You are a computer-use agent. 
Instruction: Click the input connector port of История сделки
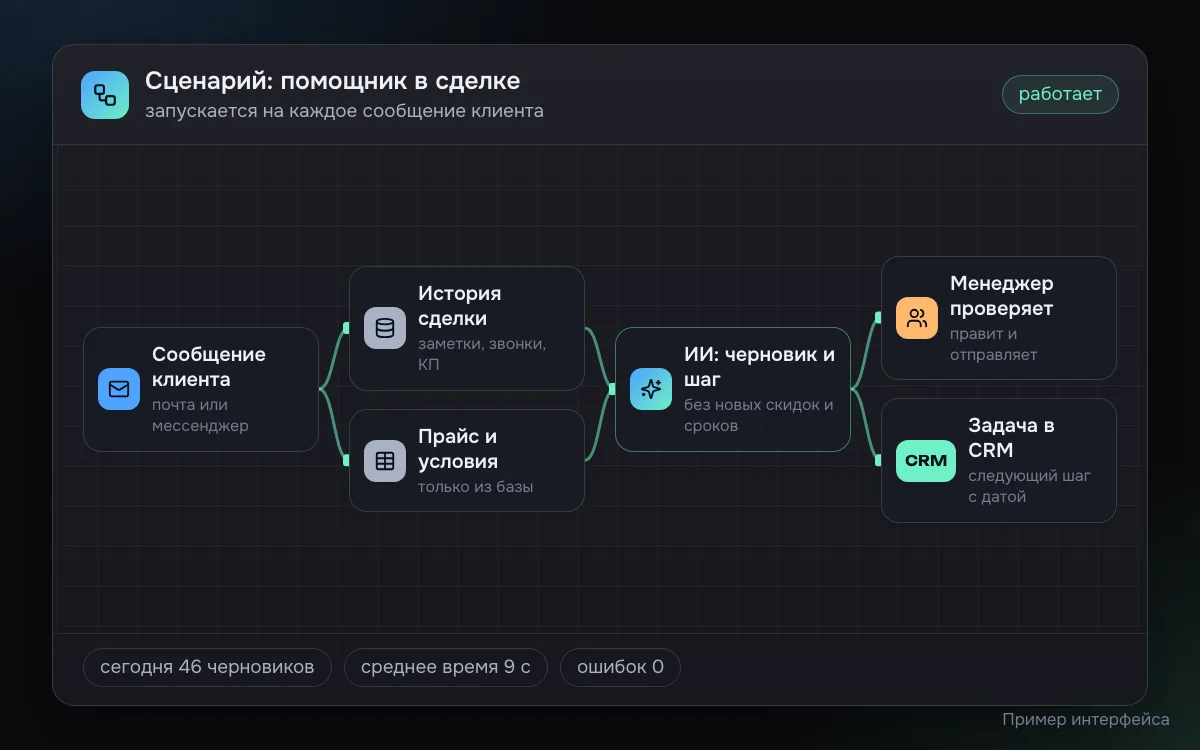tap(346, 327)
